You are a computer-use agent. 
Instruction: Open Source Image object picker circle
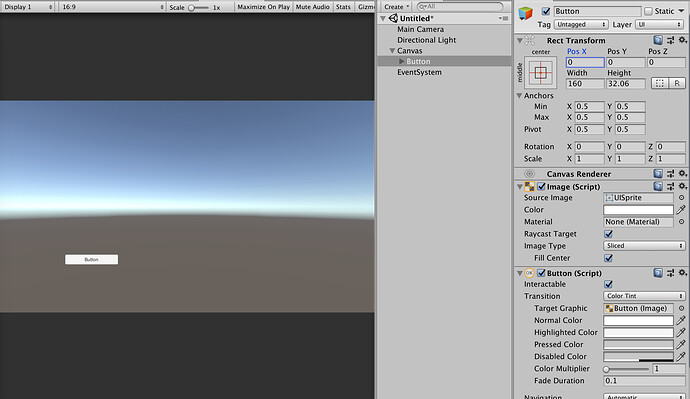(x=681, y=198)
